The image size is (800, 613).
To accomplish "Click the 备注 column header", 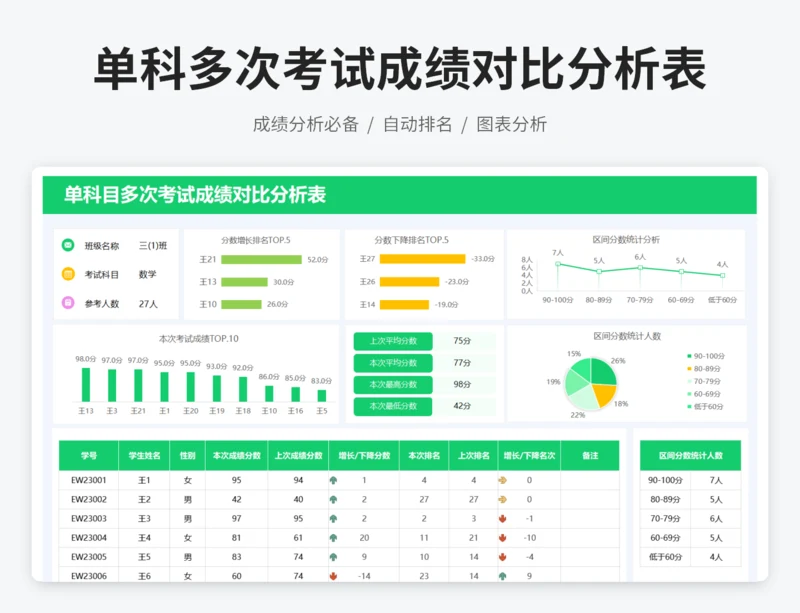I will click(590, 455).
